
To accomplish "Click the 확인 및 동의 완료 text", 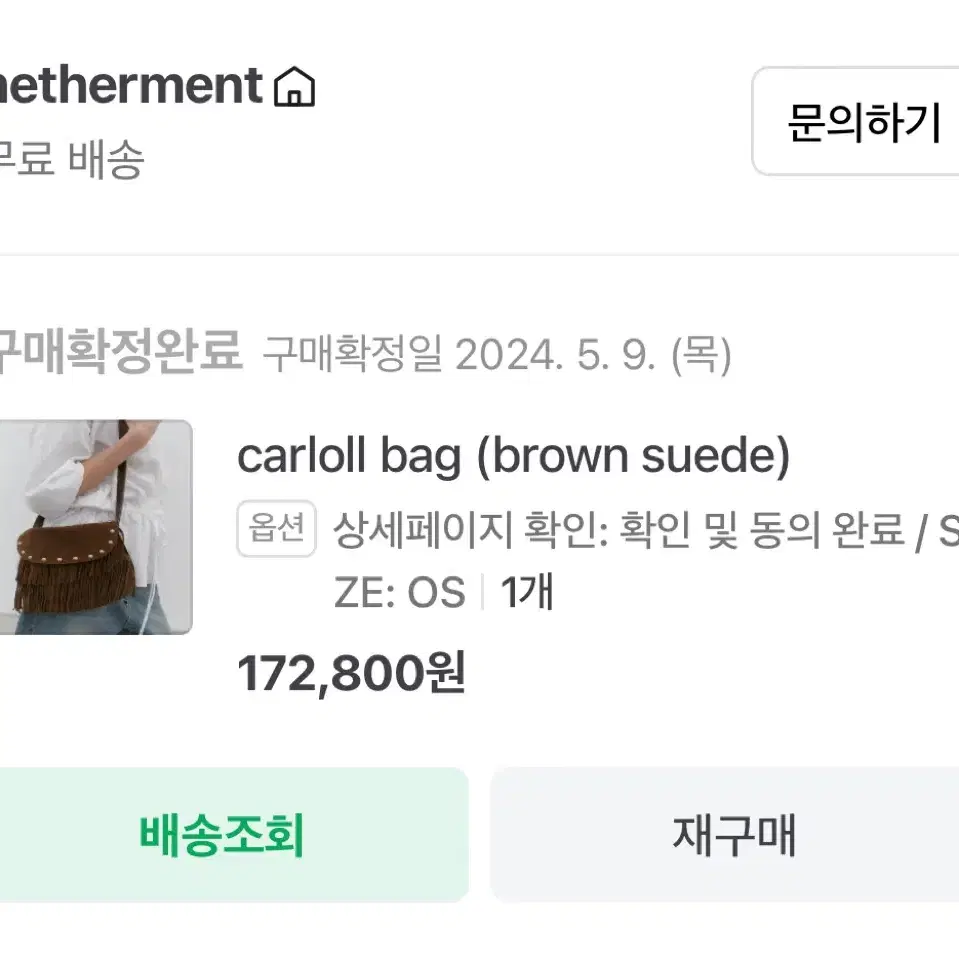I will (762, 529).
